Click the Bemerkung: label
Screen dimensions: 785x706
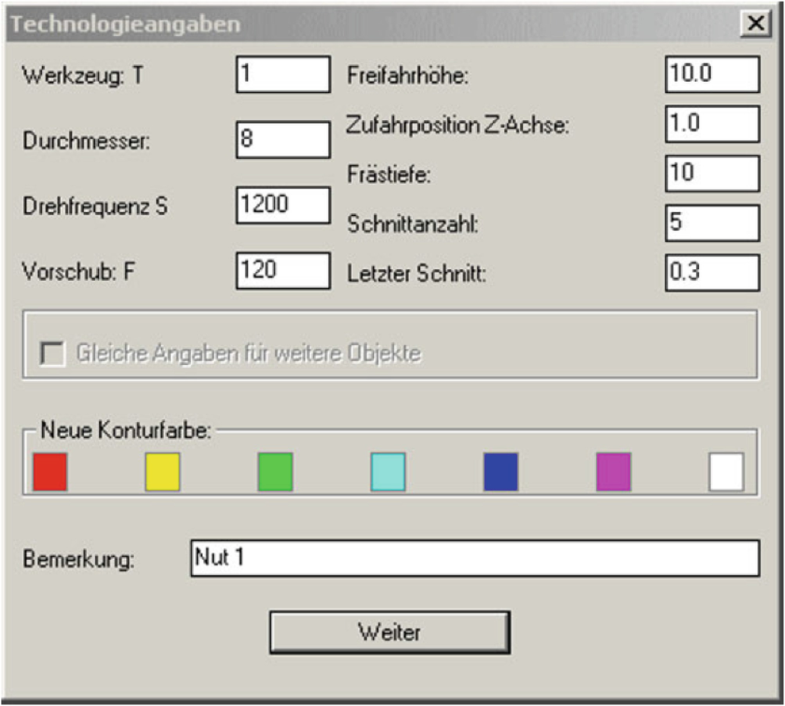79,559
